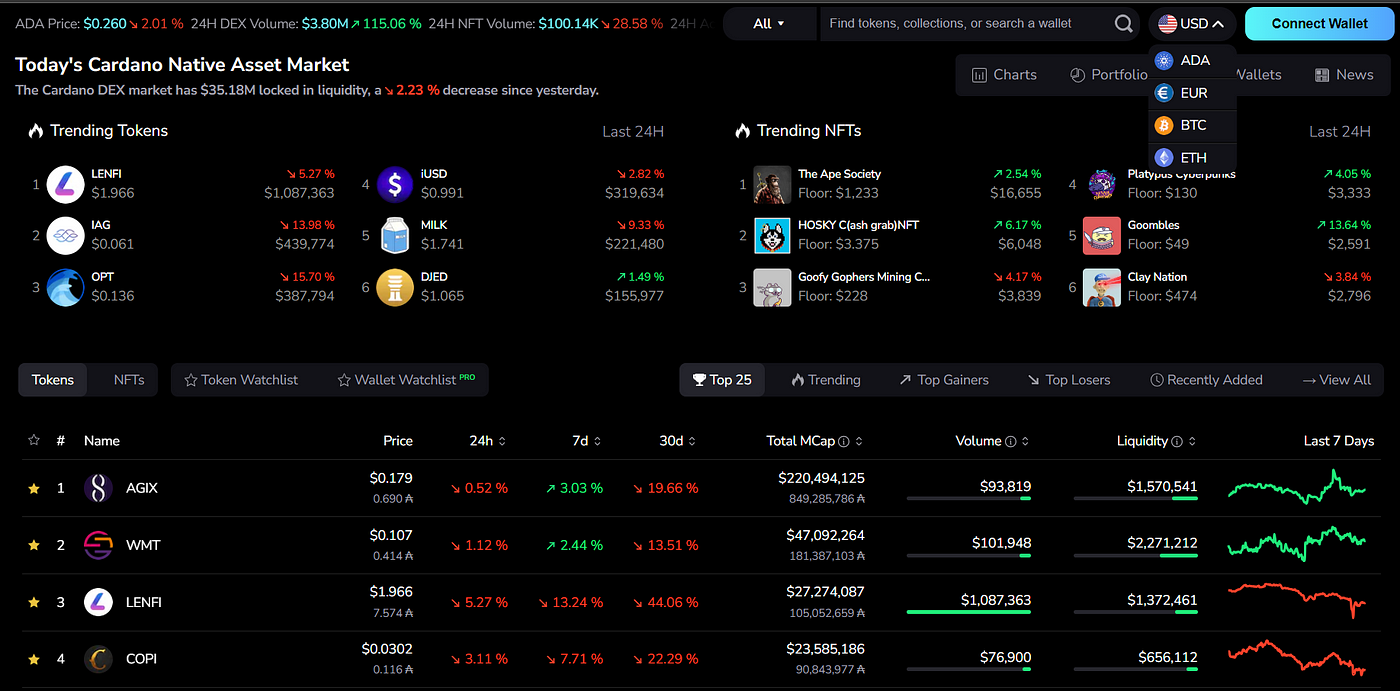This screenshot has height=691, width=1400.
Task: Open COPI last 7 days sparkline chart
Action: coord(1296,659)
